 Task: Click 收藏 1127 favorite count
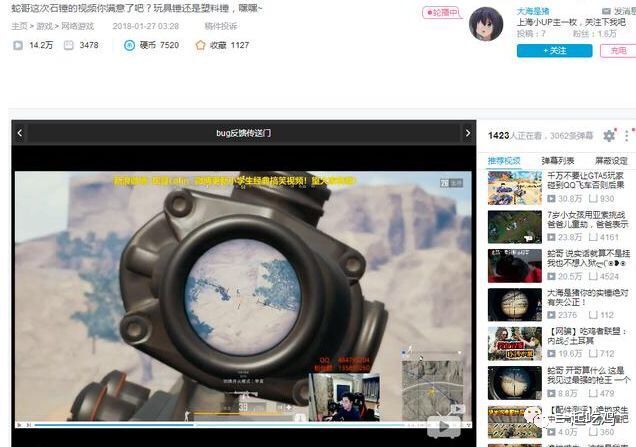point(229,45)
